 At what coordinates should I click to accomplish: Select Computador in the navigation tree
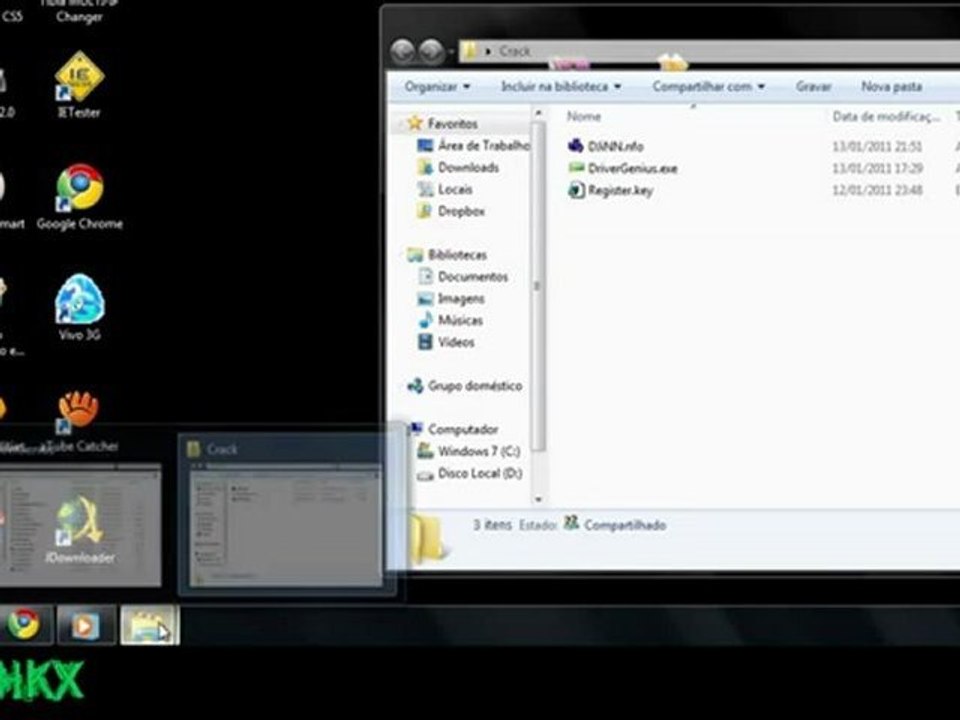[463, 429]
